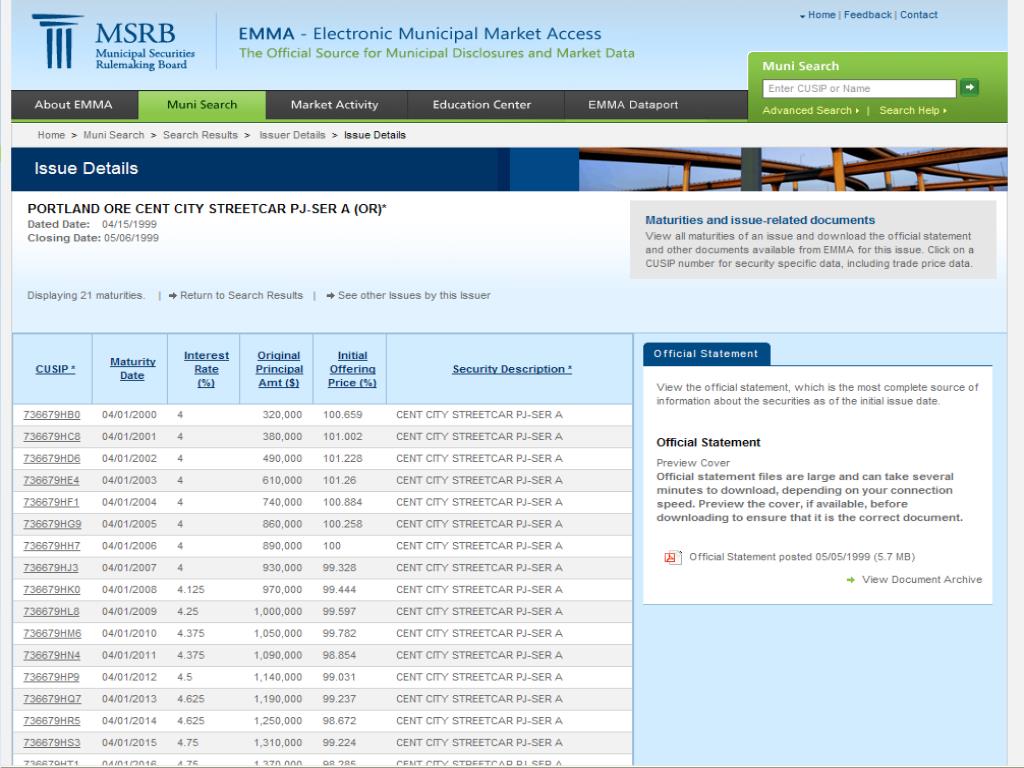Open CUSIP 736679HC8
Screen dimensions: 1024x768
pyautogui.click(x=52, y=436)
